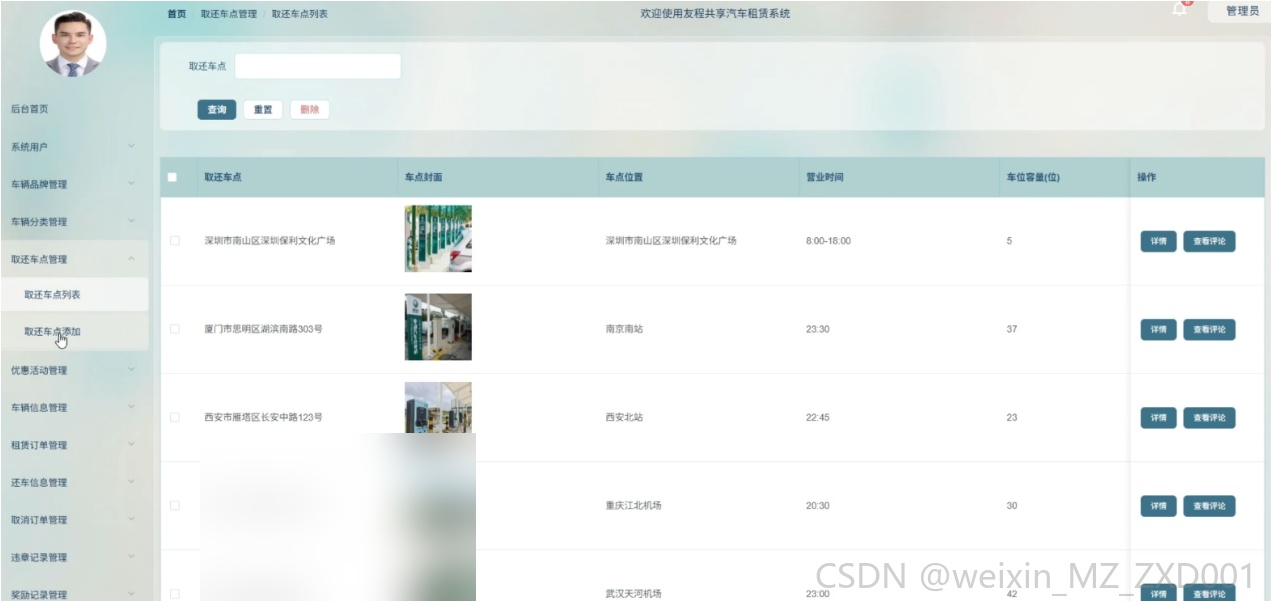Click the 操作 column header
This screenshot has width=1272, height=602.
click(x=1146, y=177)
